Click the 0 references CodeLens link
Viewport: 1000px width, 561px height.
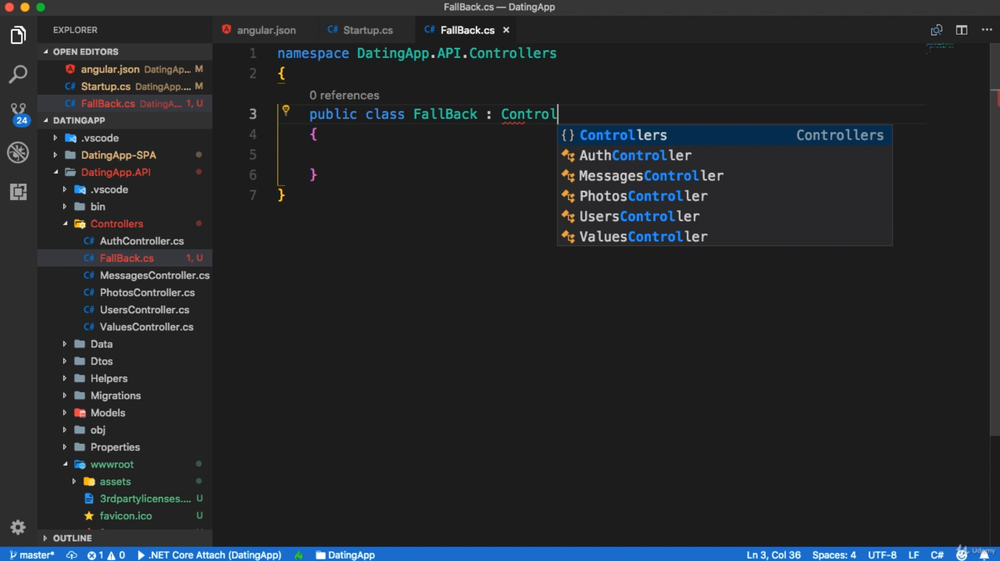pos(344,96)
